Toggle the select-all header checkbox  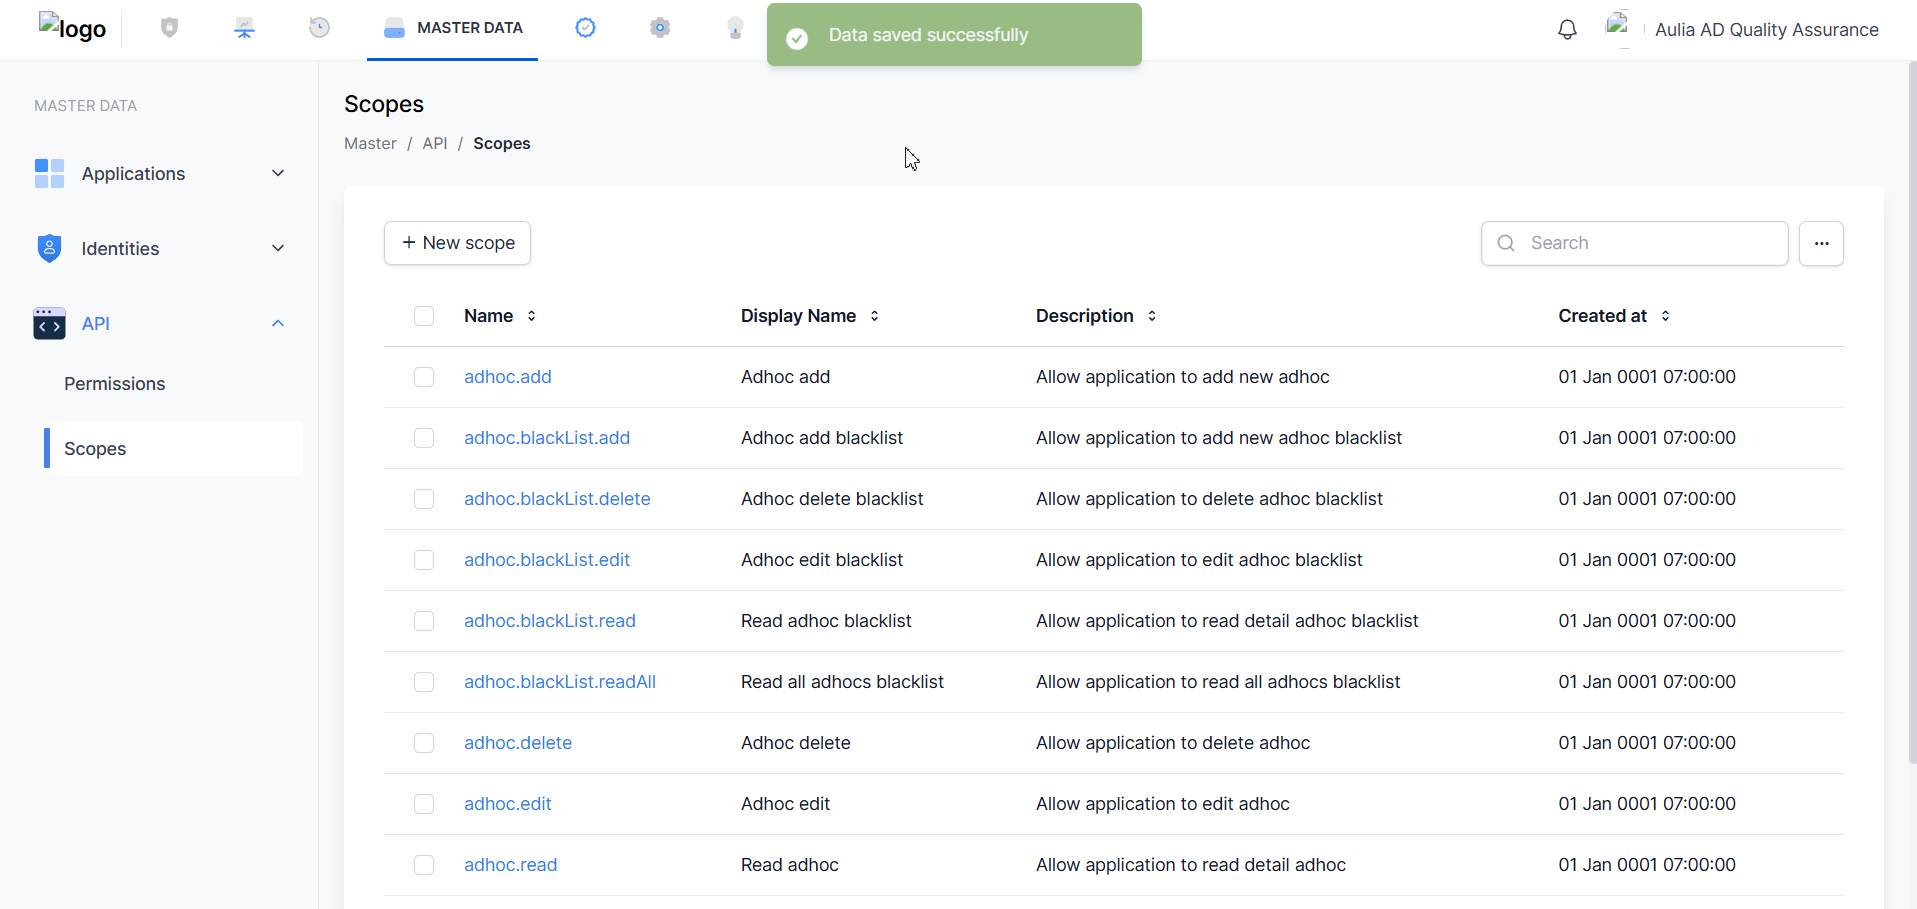pos(424,316)
